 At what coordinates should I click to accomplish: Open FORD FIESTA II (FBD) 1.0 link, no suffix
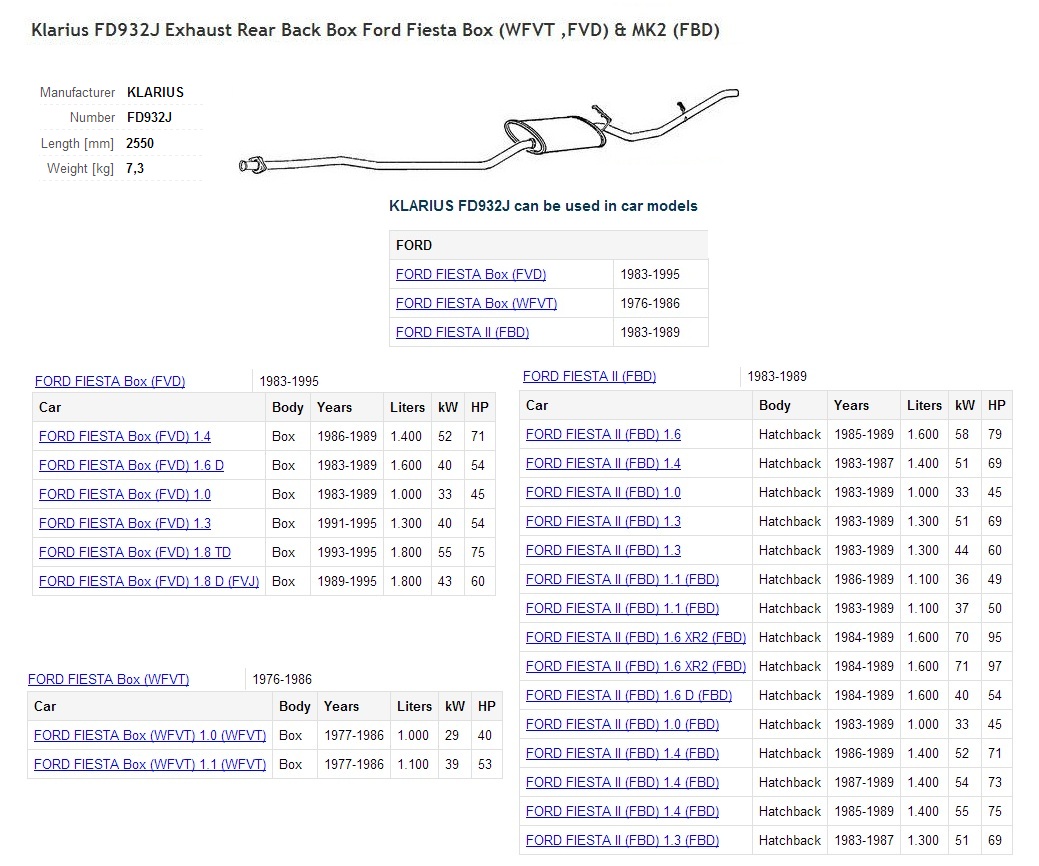tap(603, 493)
